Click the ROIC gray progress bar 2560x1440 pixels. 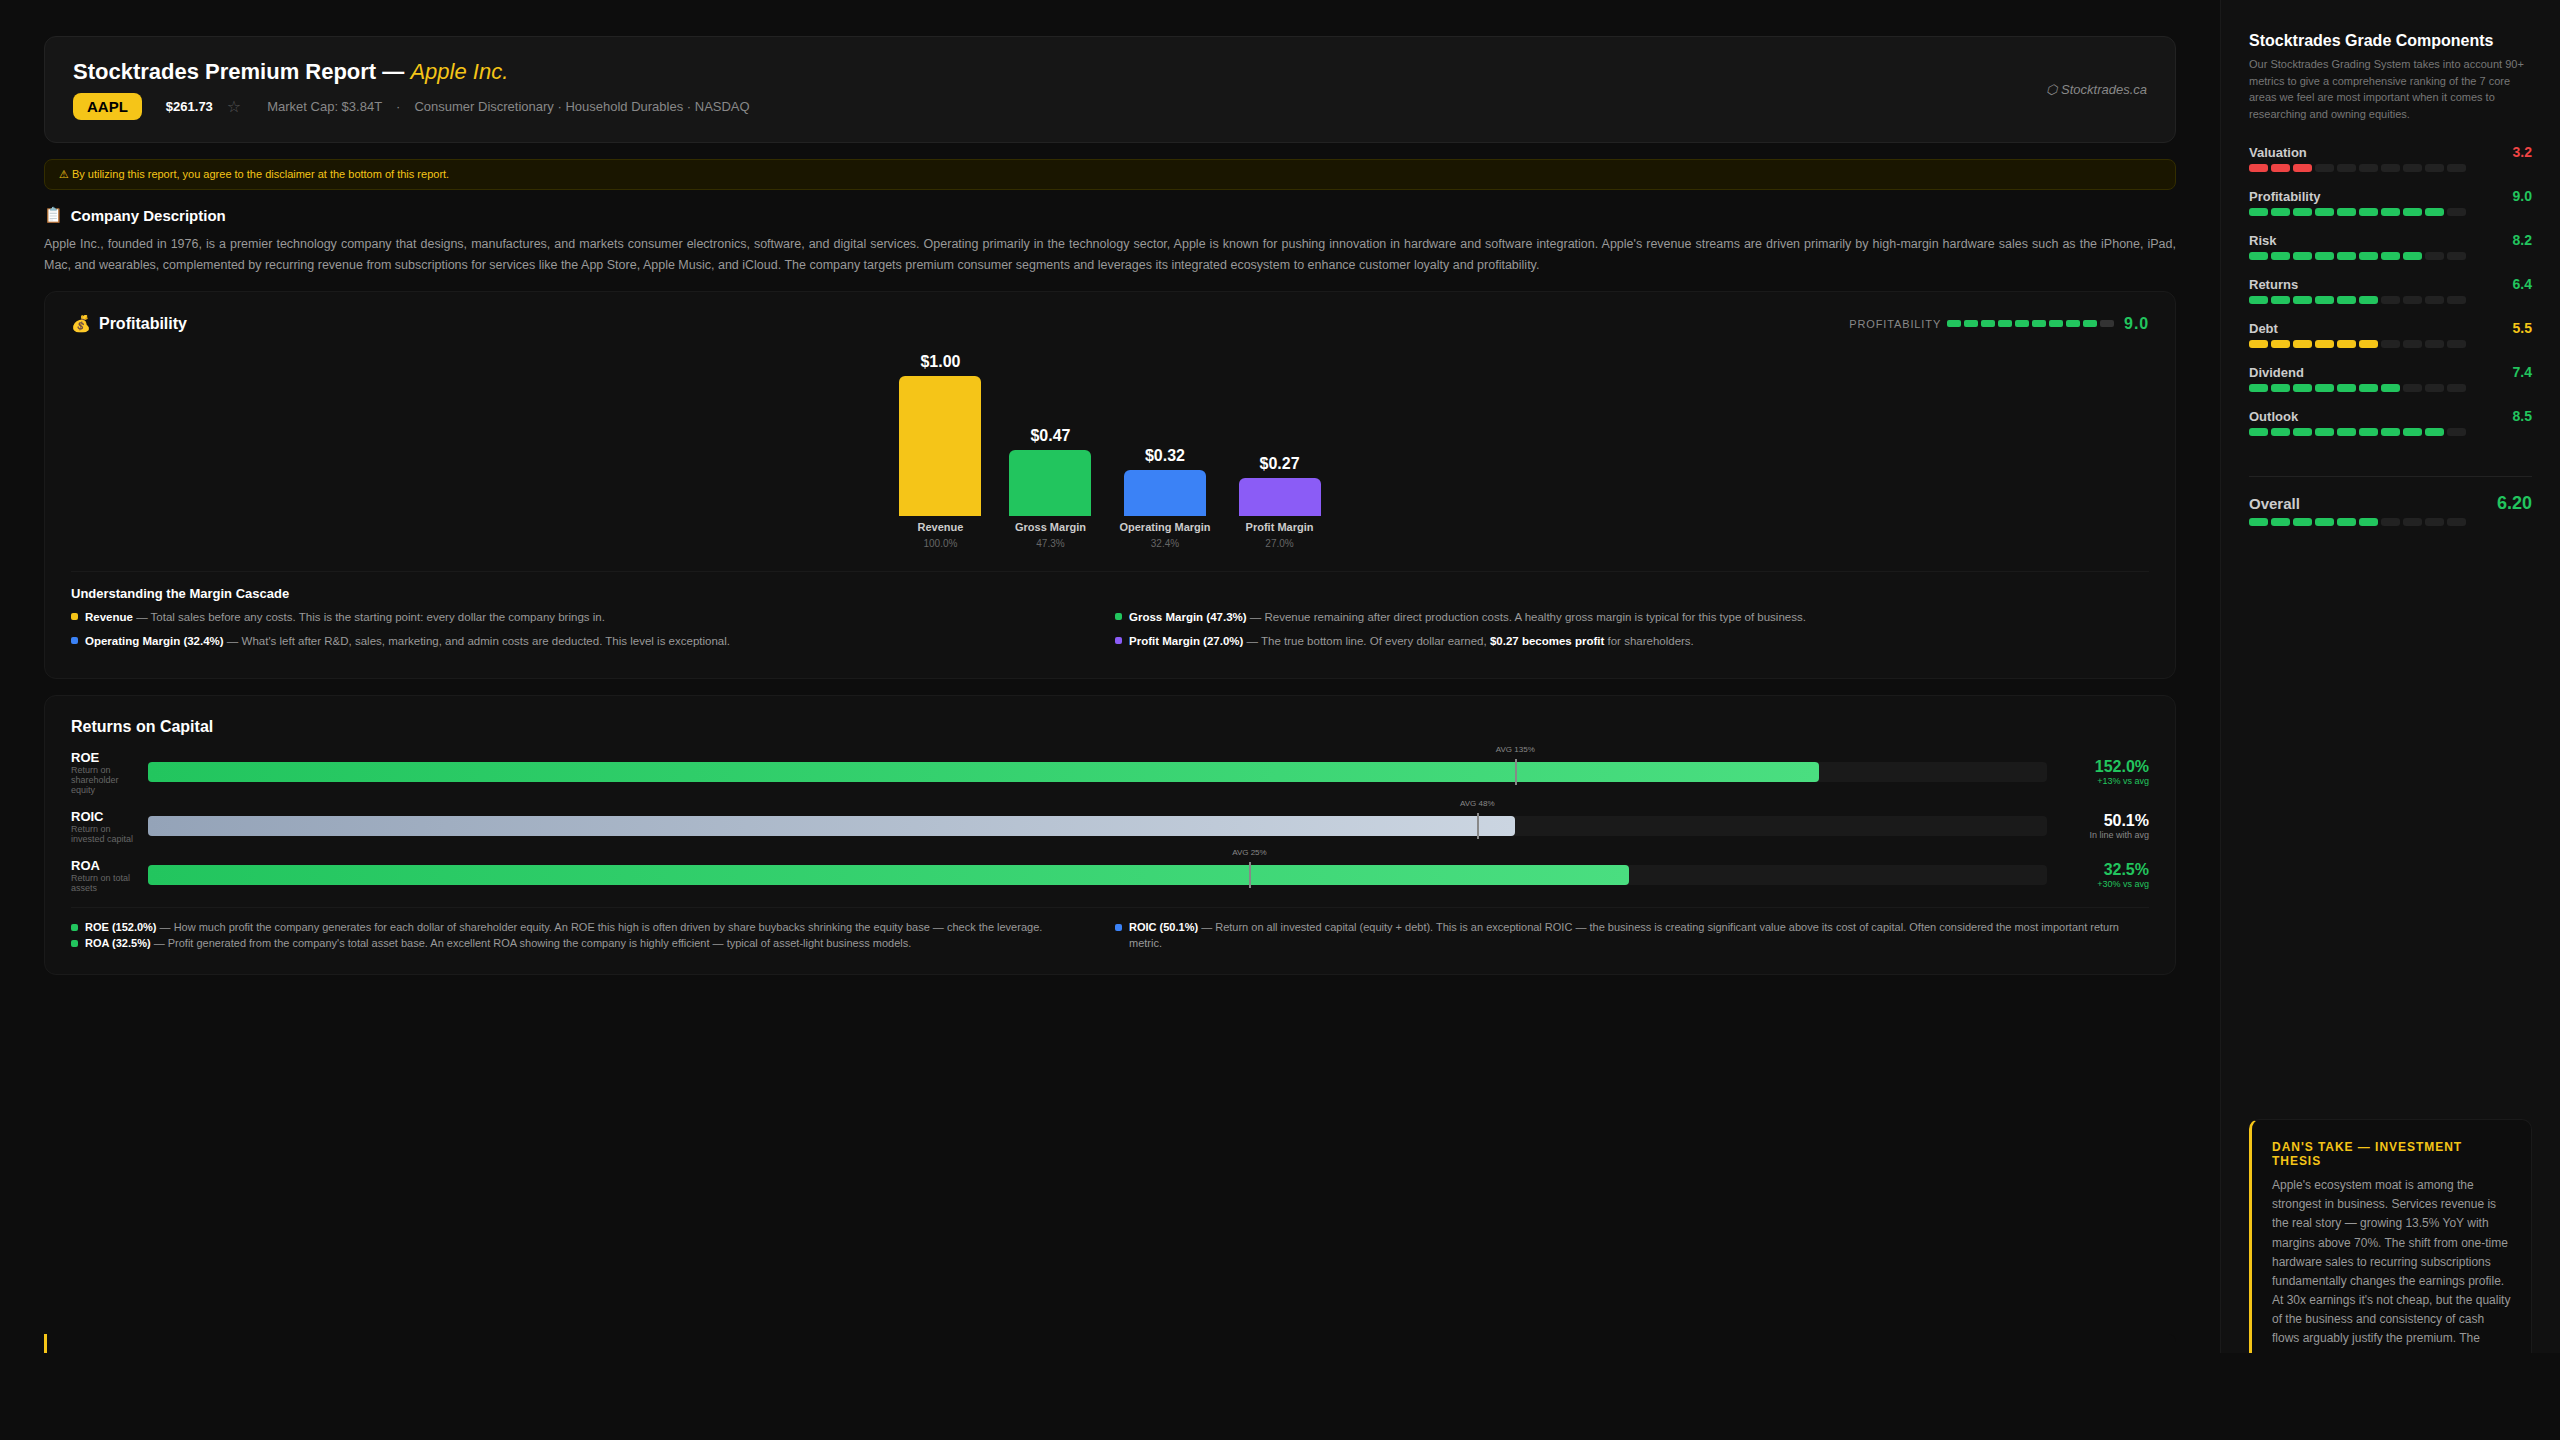[x=830, y=826]
